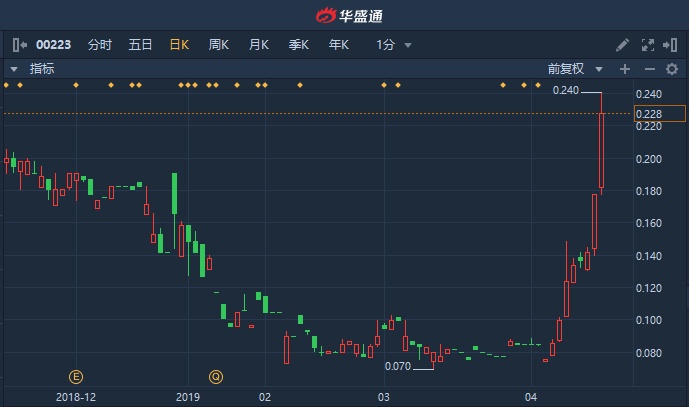The width and height of the screenshot is (689, 407).
Task: Click the 2019 date axis label
Action: coord(188,397)
